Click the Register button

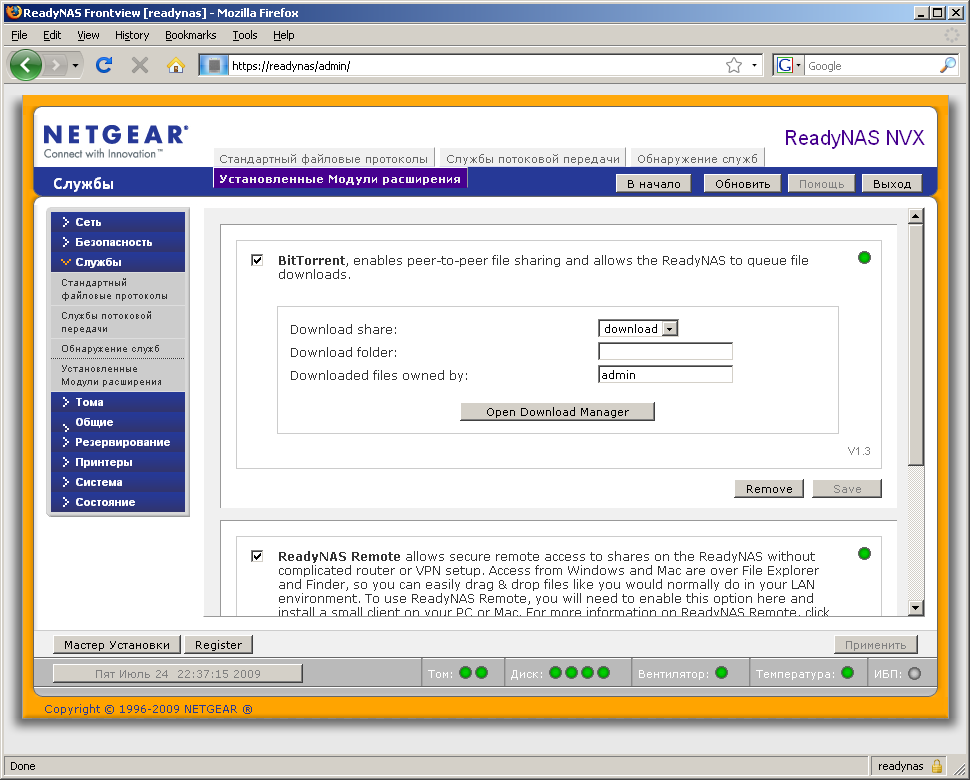click(218, 645)
